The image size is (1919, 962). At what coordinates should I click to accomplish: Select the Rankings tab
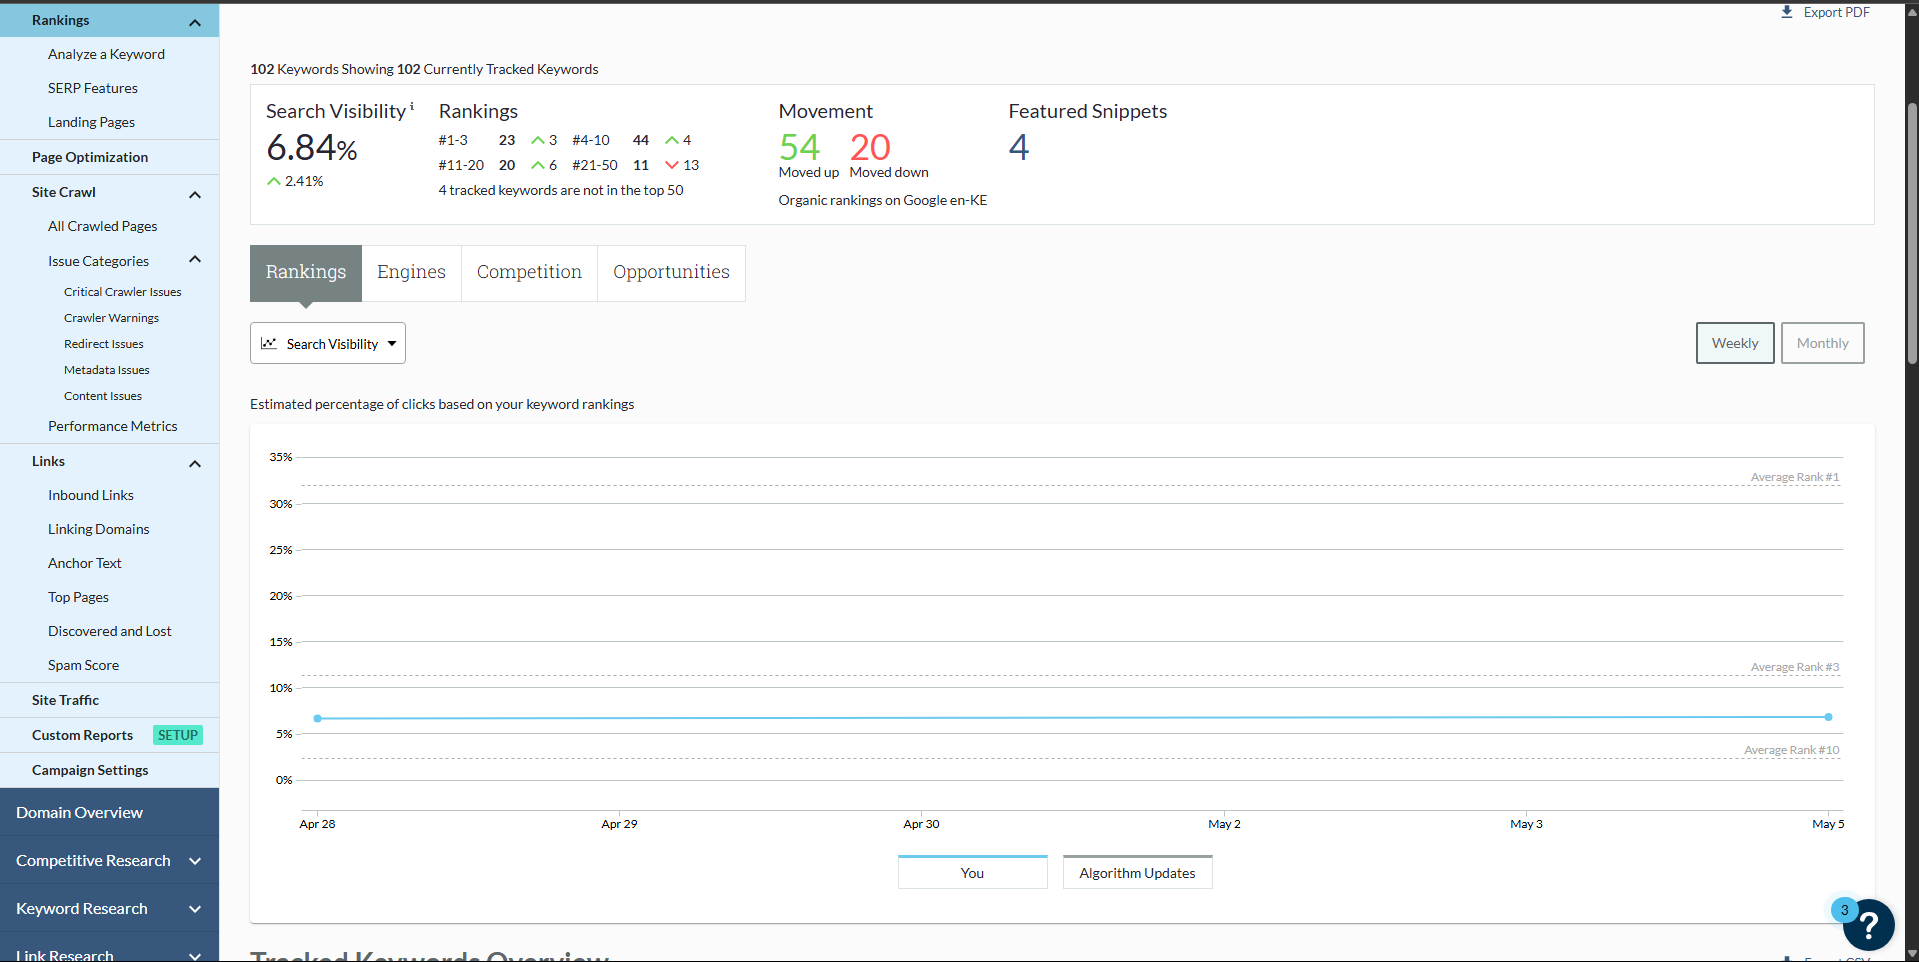pyautogui.click(x=306, y=272)
